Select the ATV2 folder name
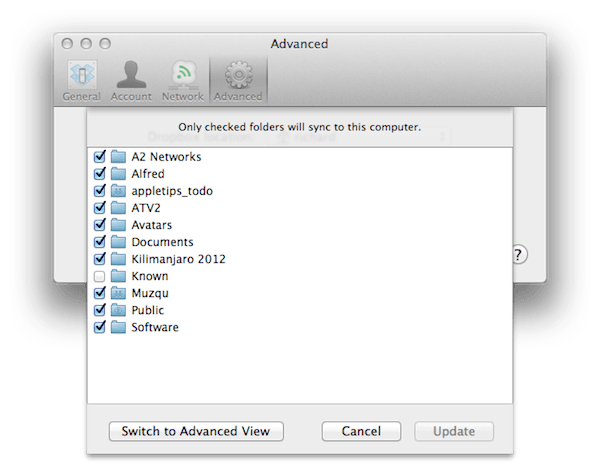This screenshot has width=600, height=464. point(146,208)
